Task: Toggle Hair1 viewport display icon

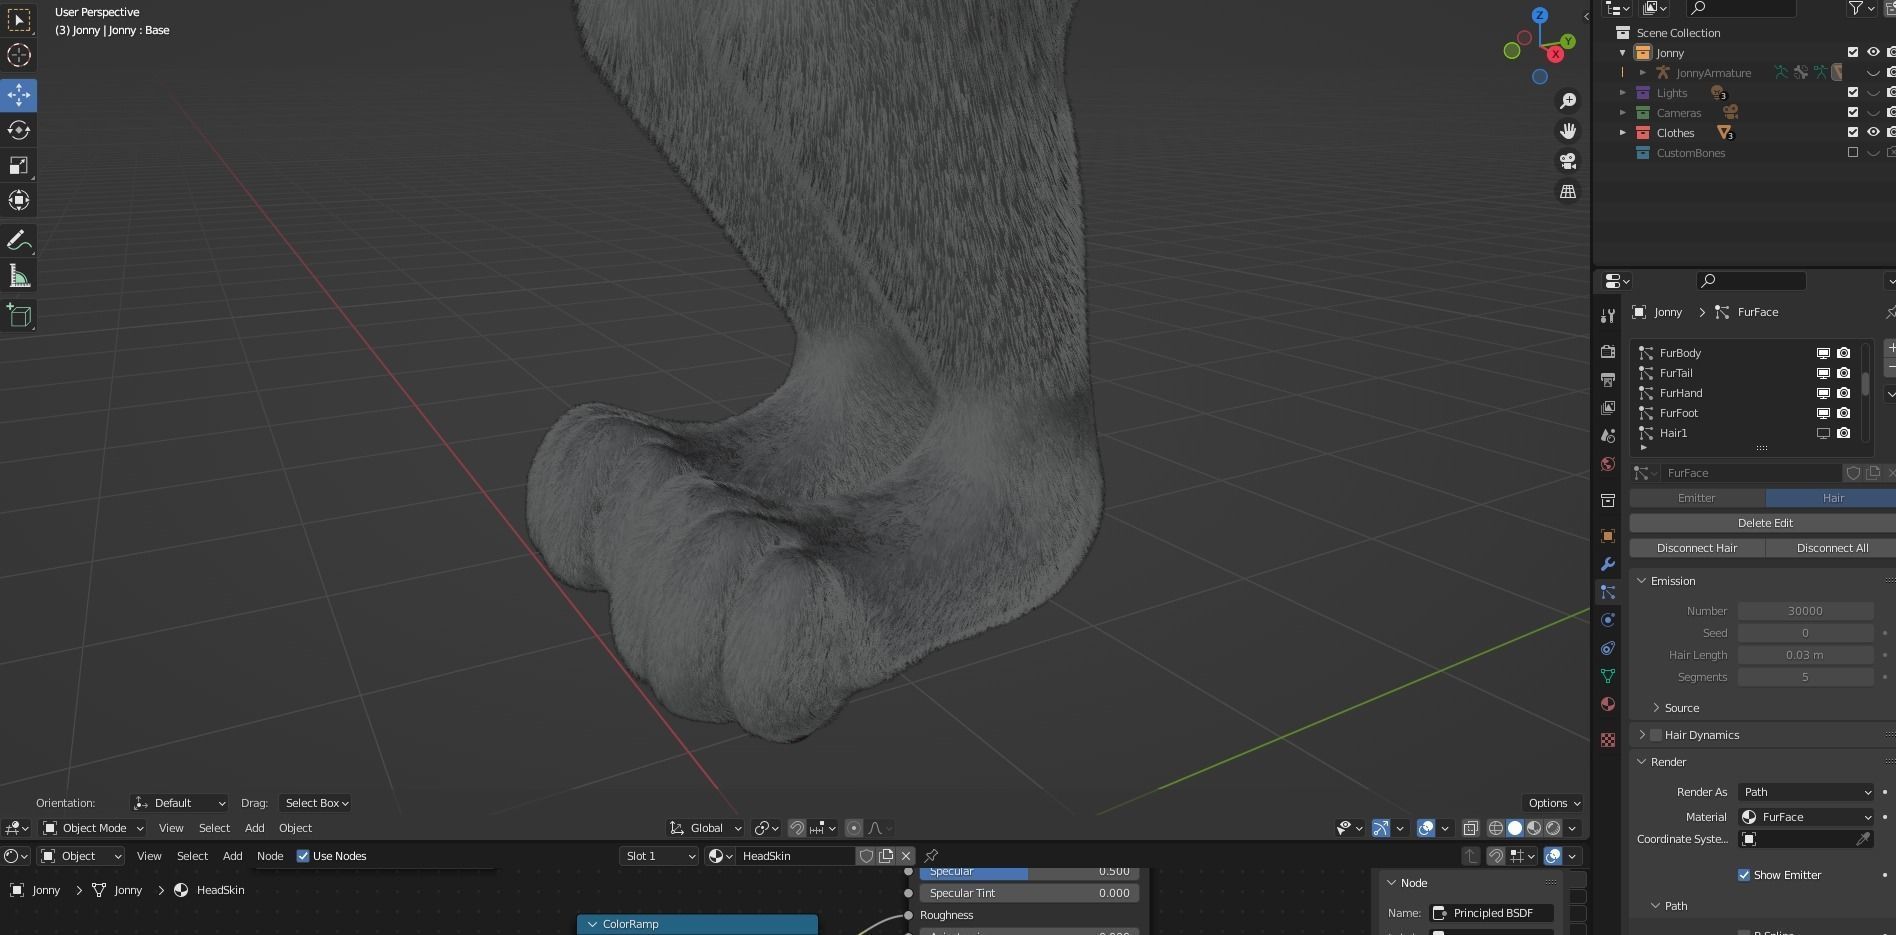Action: (1823, 433)
